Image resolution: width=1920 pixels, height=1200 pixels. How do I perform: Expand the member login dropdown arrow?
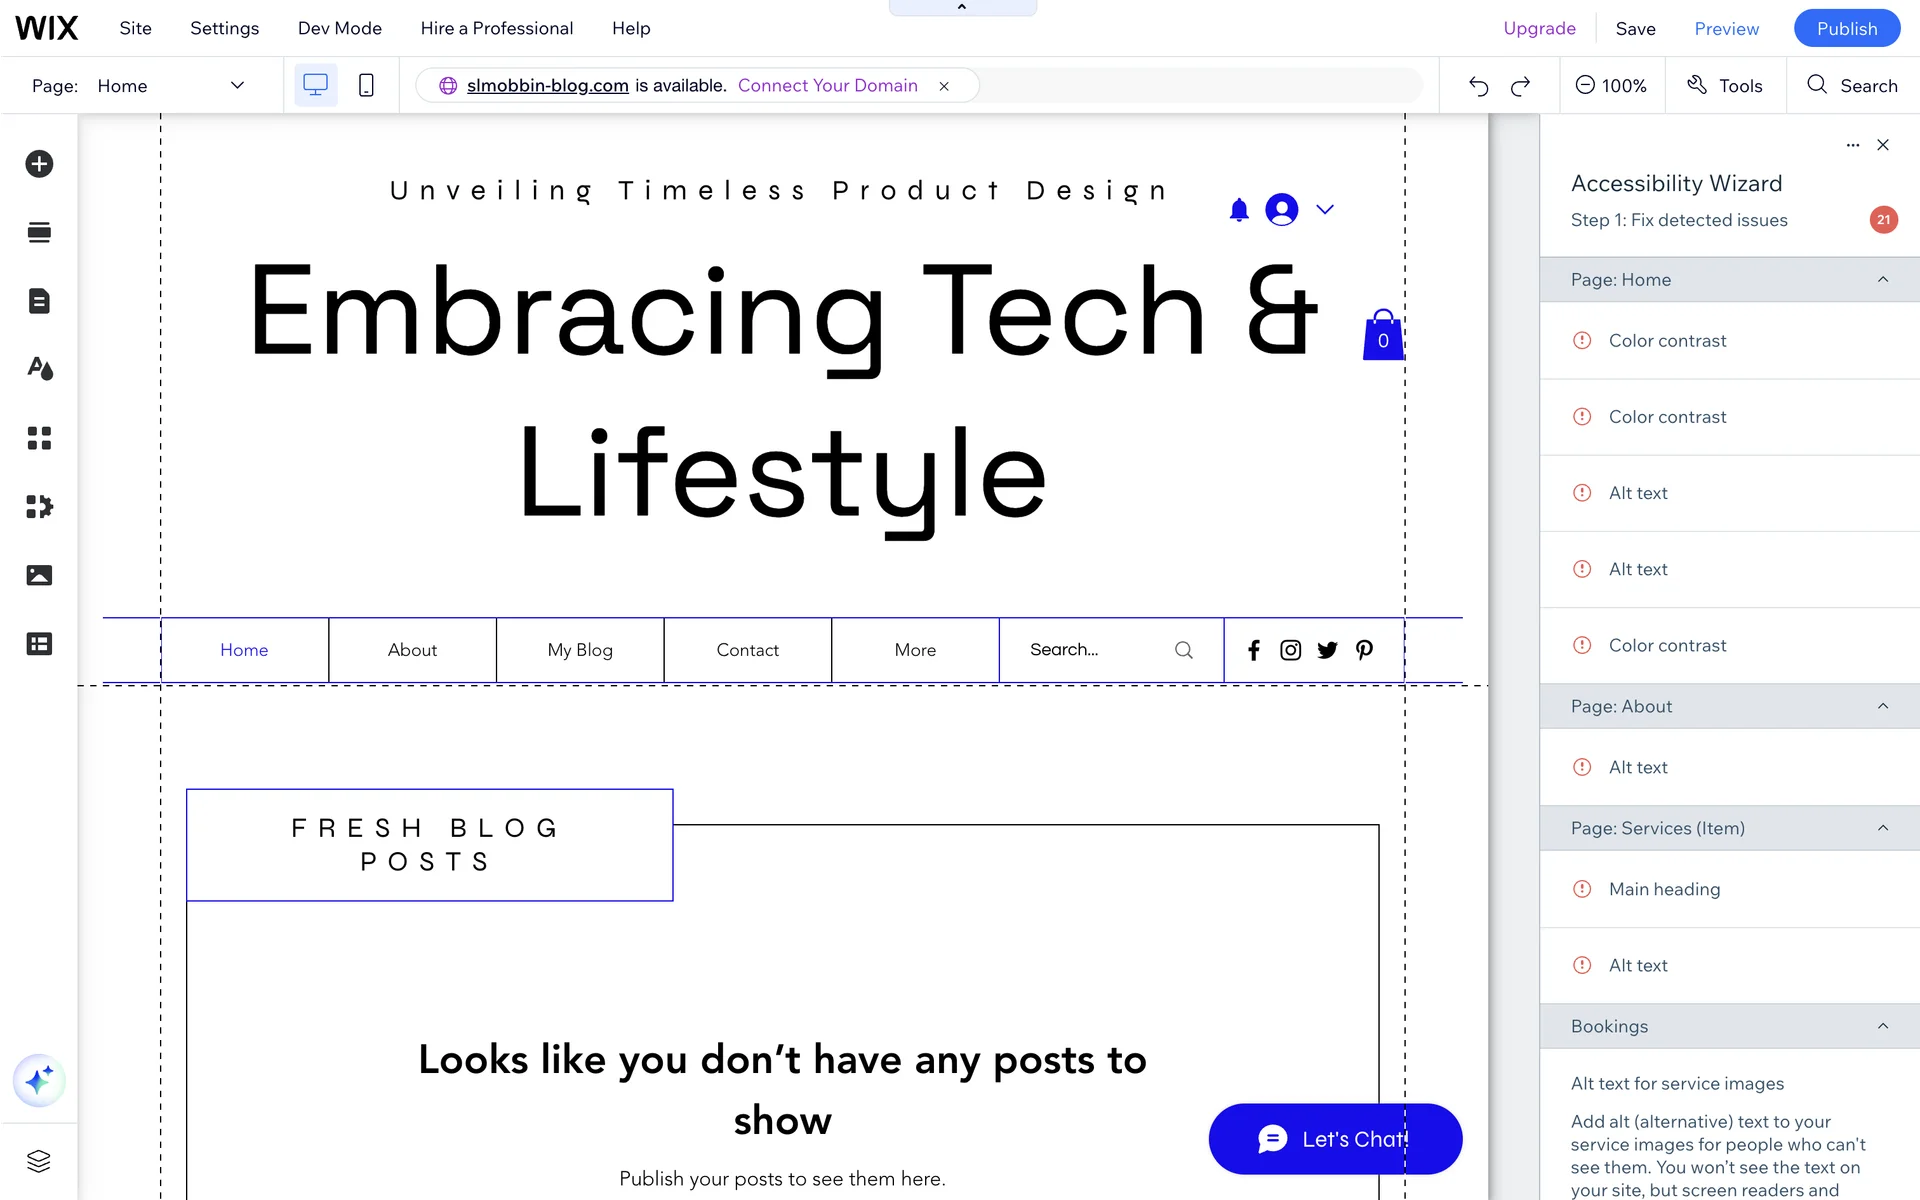point(1325,209)
